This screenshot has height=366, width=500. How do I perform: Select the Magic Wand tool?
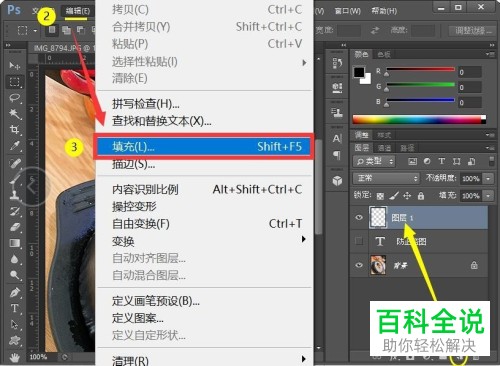(x=15, y=114)
